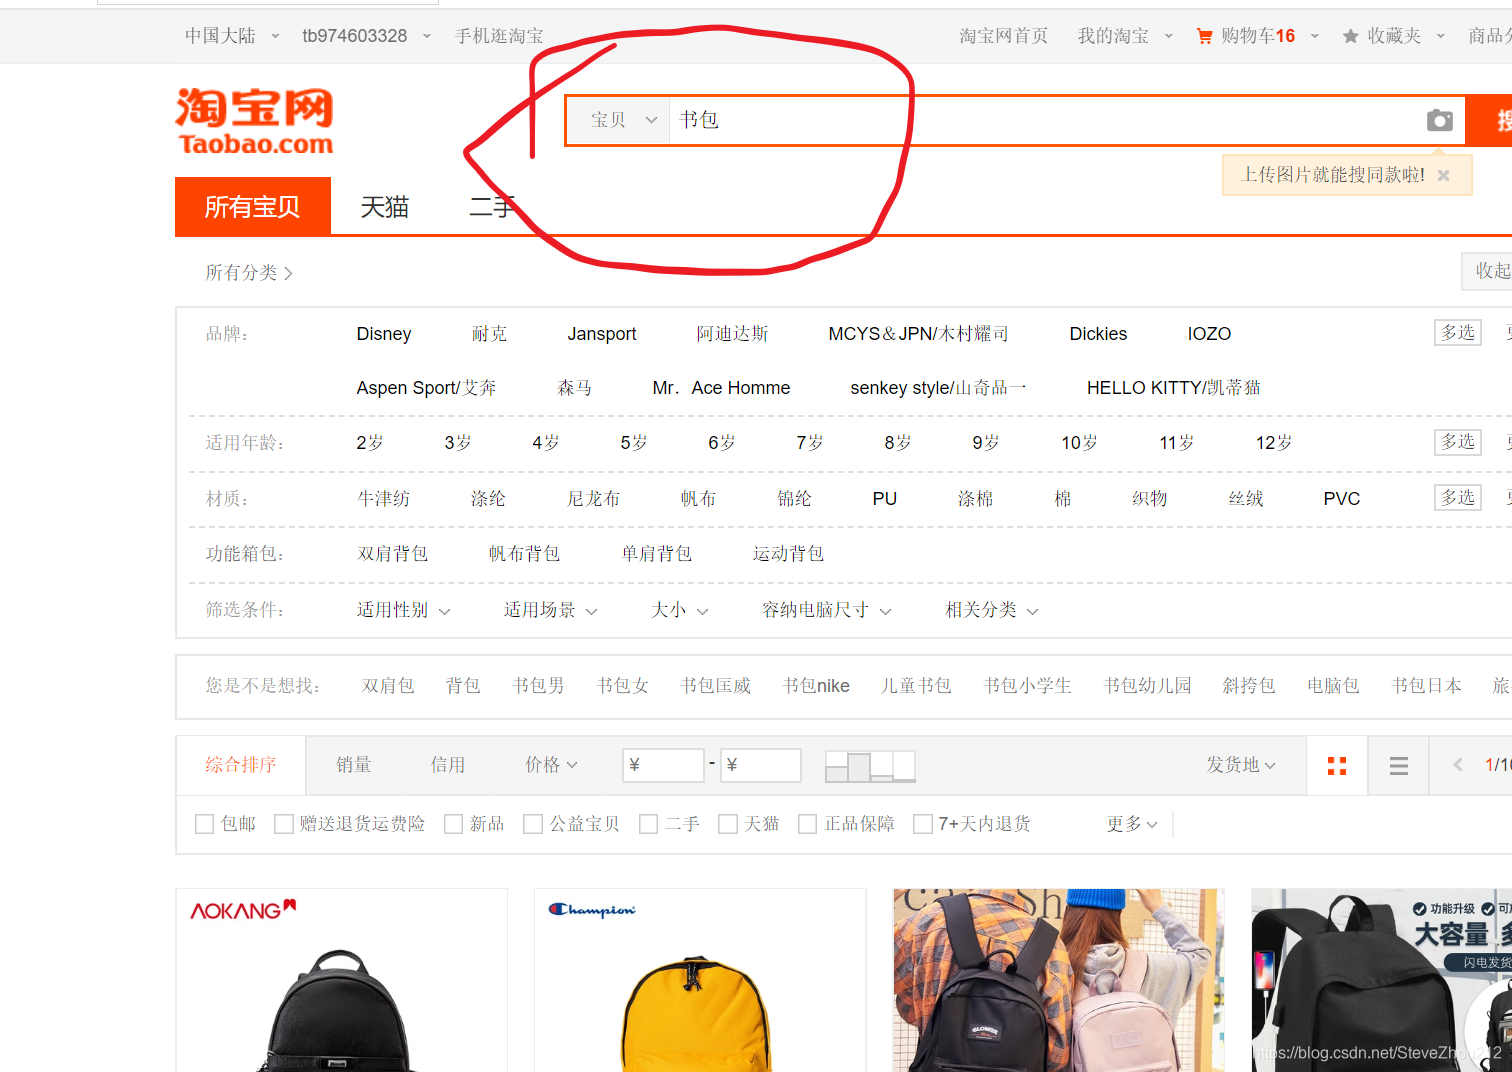This screenshot has width=1512, height=1072.
Task: Switch to list view layout
Action: click(1398, 765)
